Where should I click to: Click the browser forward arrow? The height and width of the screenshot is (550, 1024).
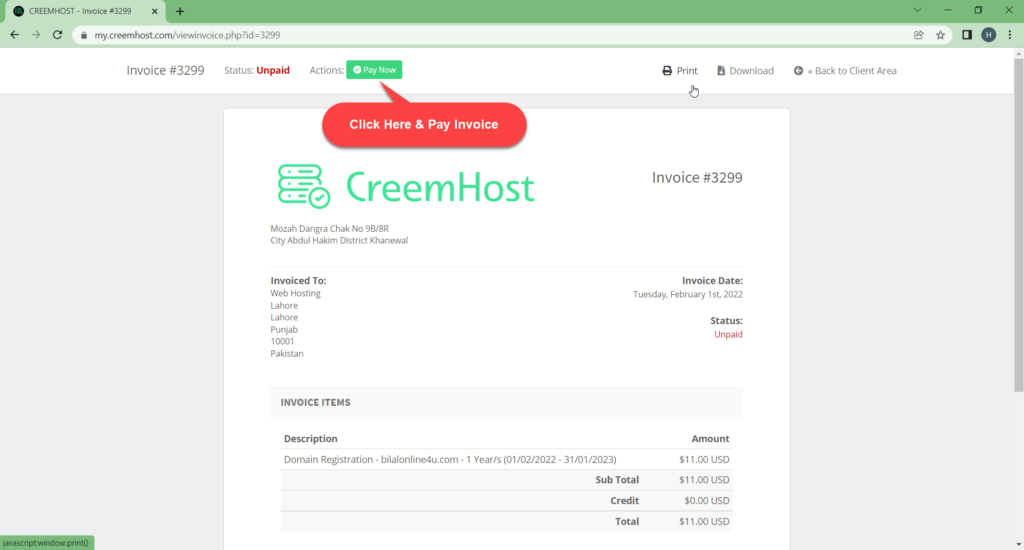pos(36,35)
